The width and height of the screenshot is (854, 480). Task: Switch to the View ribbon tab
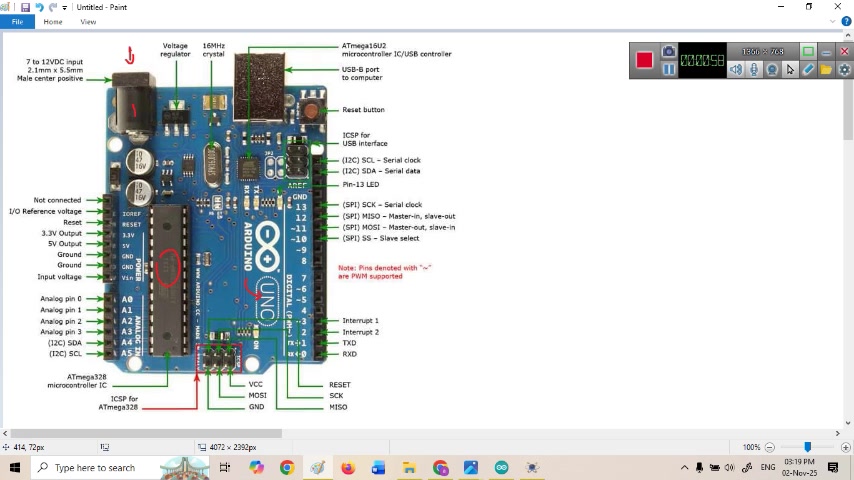pyautogui.click(x=88, y=22)
